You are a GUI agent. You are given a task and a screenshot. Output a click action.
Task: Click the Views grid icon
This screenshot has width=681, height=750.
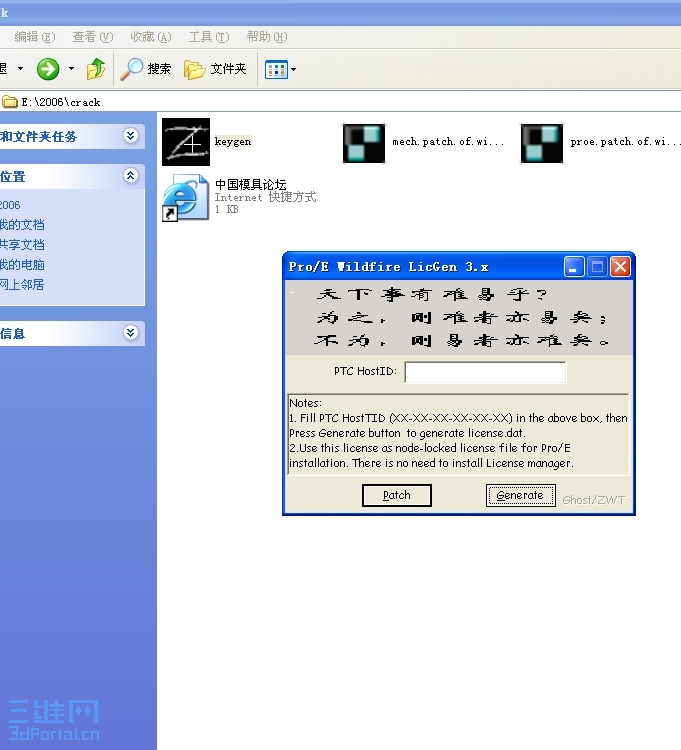[276, 69]
